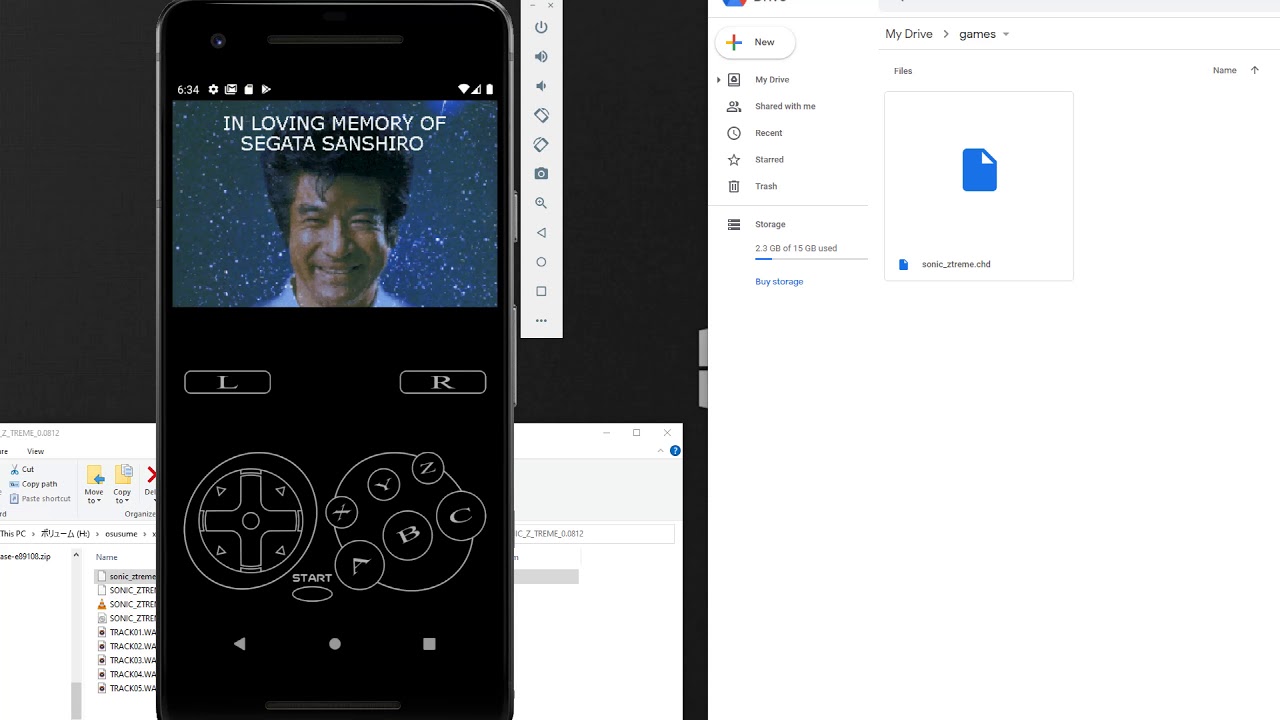1280x720 pixels.
Task: Tap the B button on the Saturn gamepad
Action: click(x=408, y=535)
